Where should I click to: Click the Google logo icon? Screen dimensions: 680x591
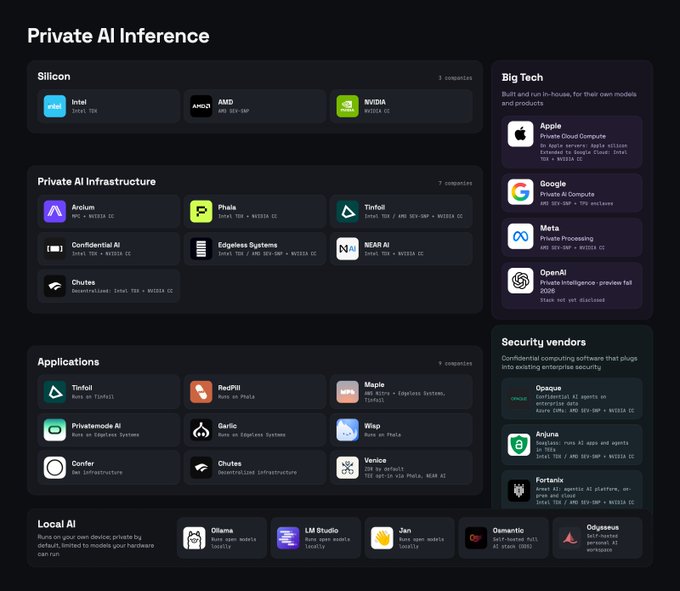520,192
